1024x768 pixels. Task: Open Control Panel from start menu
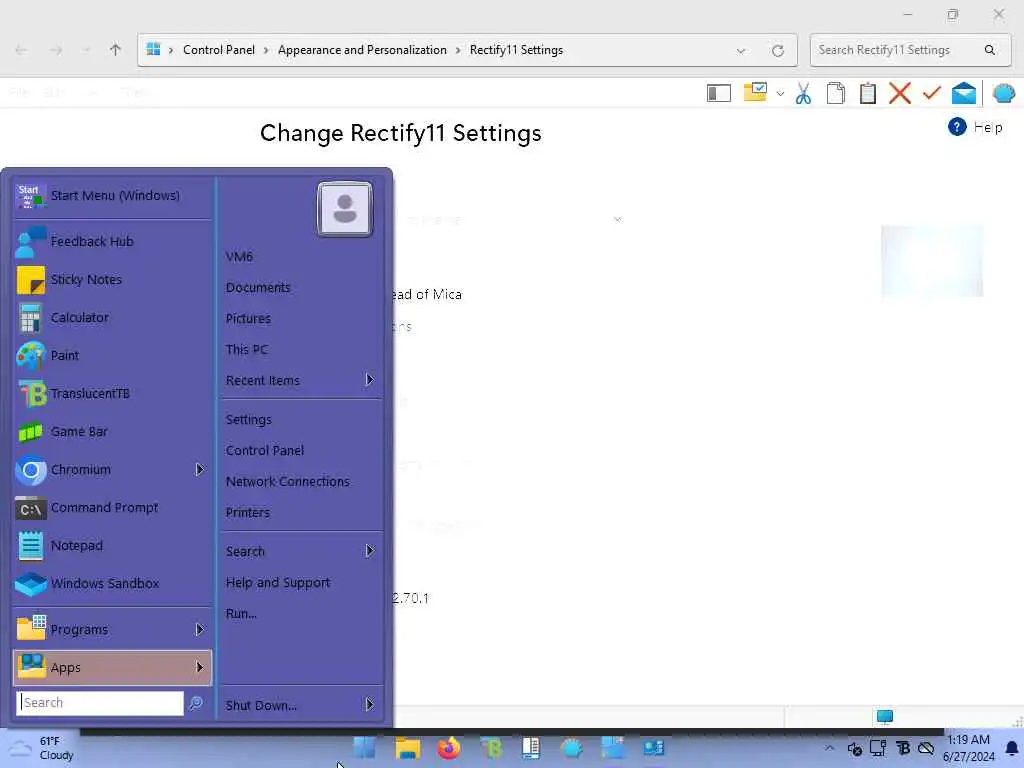click(302, 451)
